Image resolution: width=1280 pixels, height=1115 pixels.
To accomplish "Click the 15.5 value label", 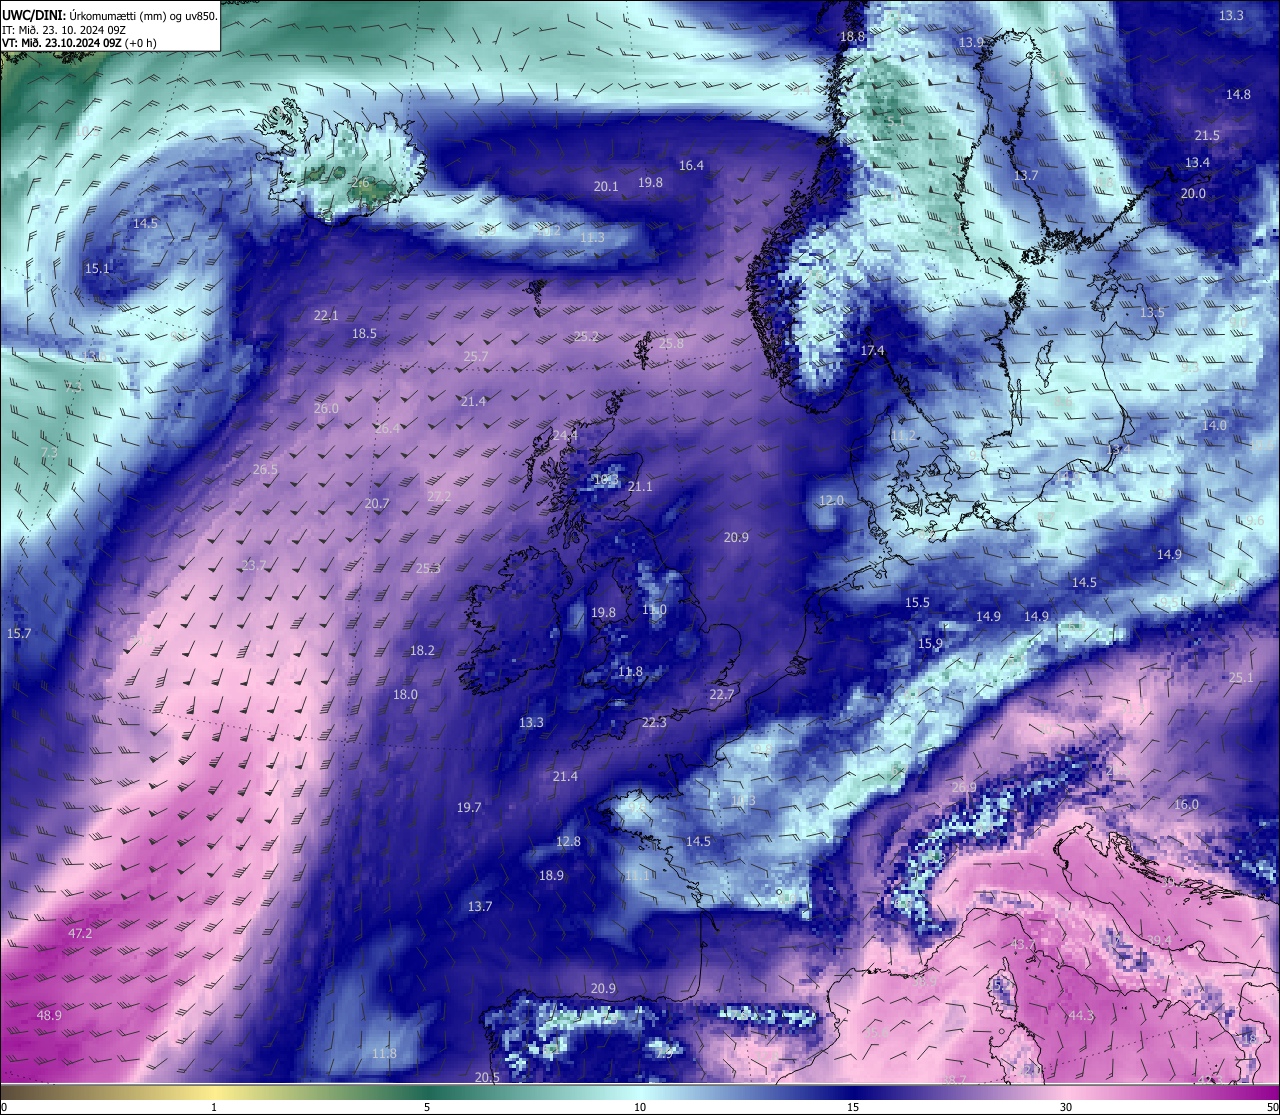I will coord(917,602).
